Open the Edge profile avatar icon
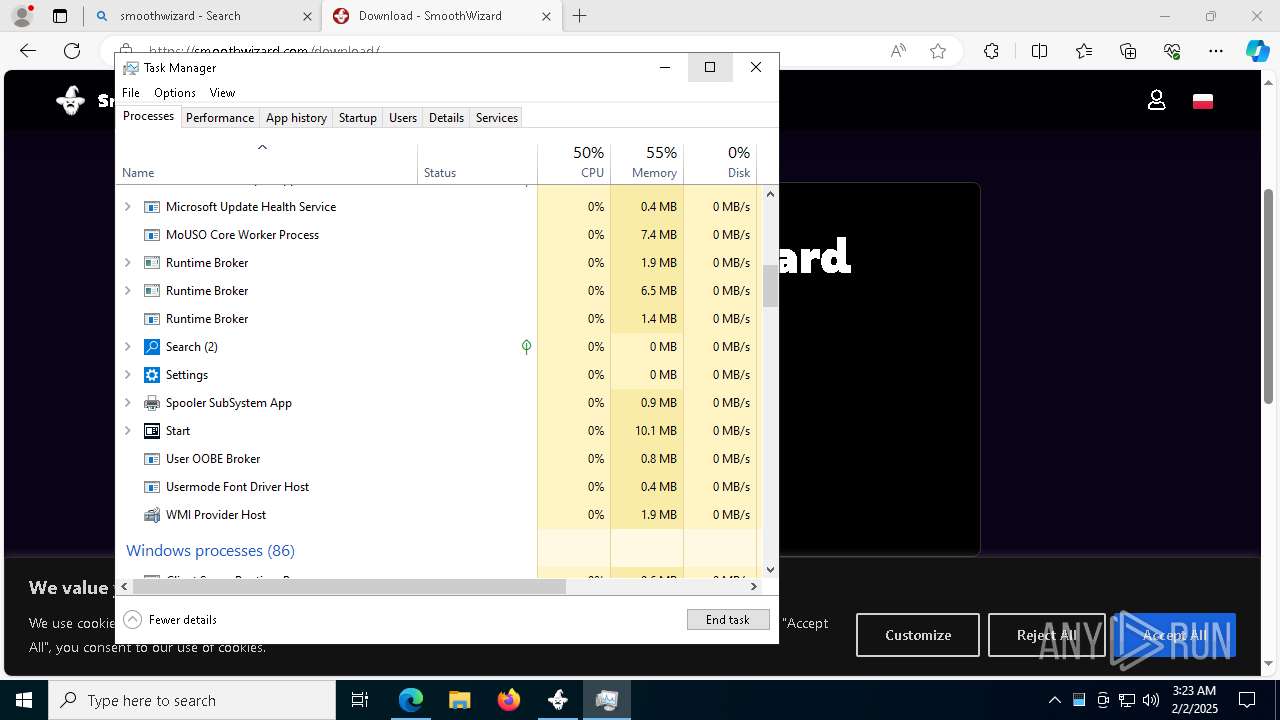 click(22, 16)
